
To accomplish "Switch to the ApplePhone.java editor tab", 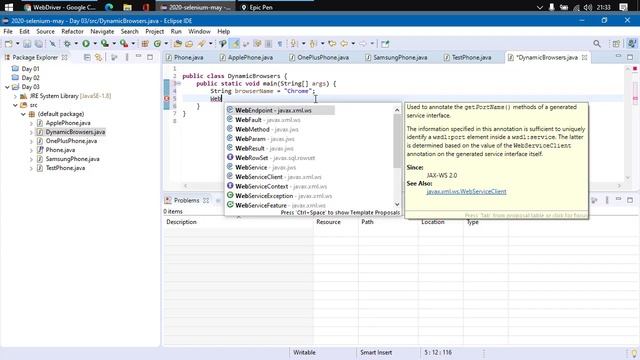I will 247,58.
